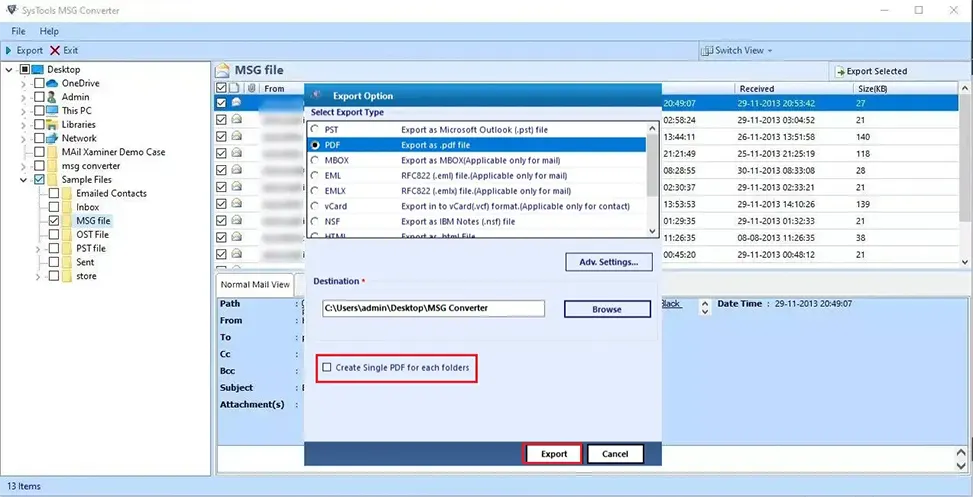Select the NSF export radio button

pos(316,221)
